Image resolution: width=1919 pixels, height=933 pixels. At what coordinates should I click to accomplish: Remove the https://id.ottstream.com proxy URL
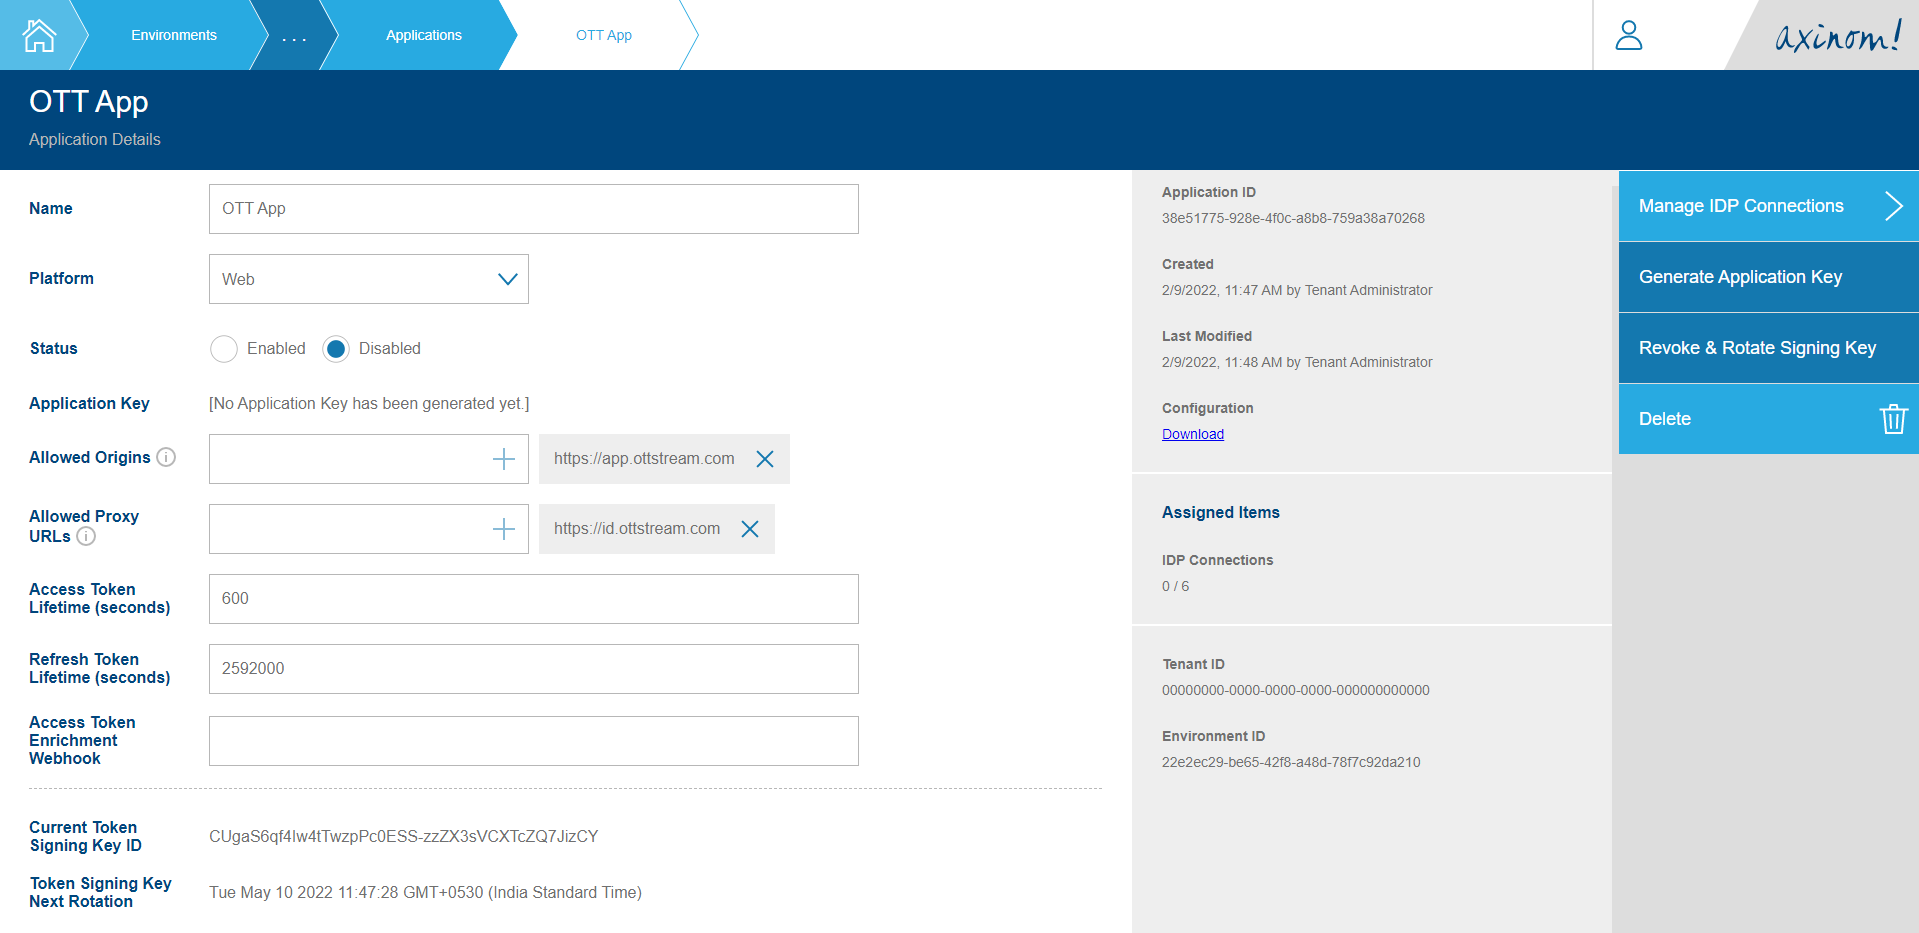(749, 528)
